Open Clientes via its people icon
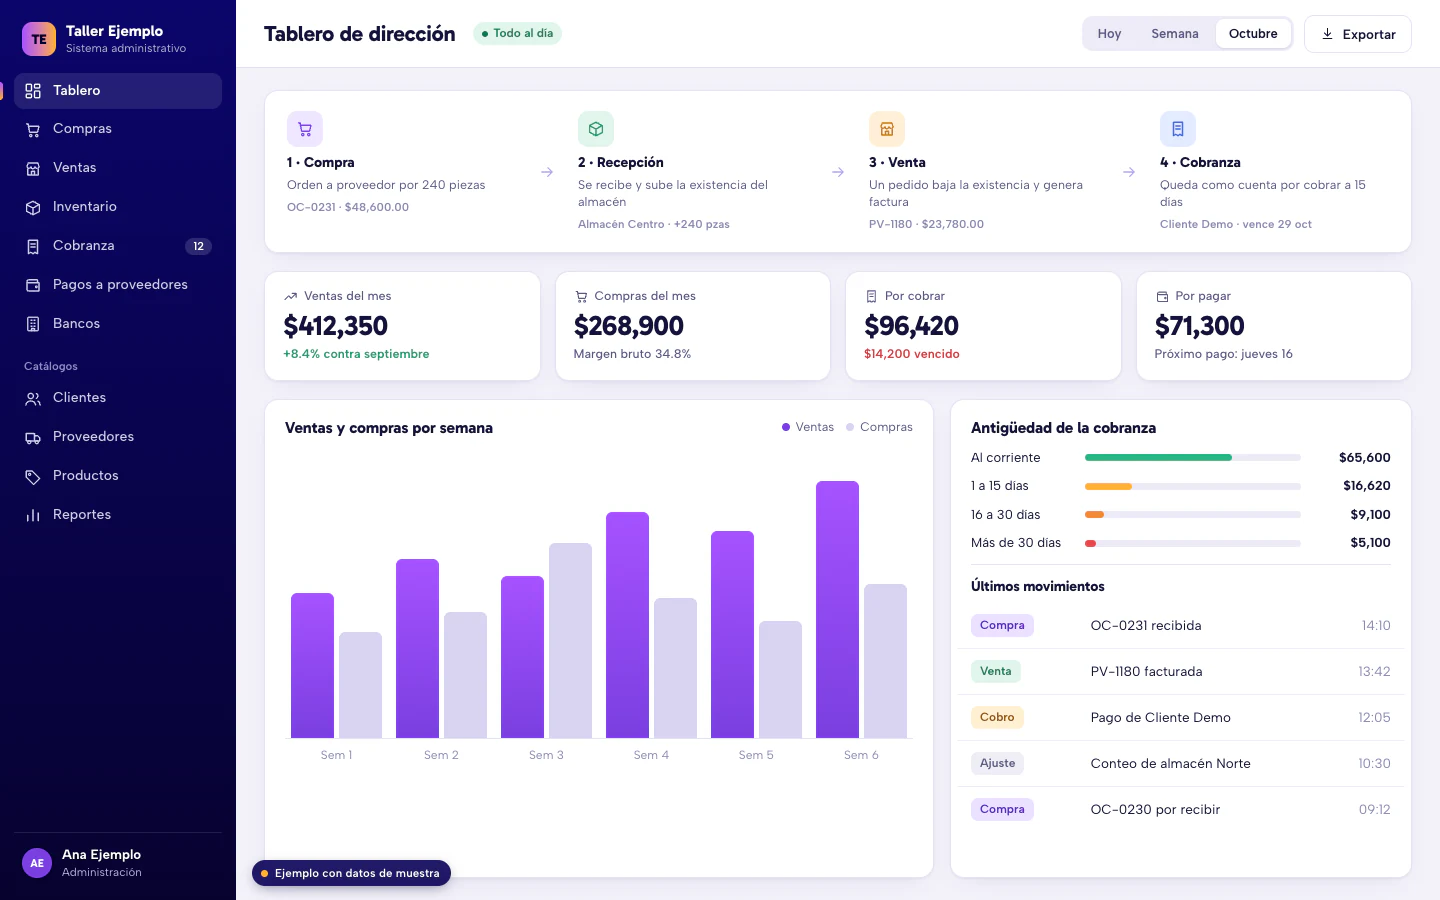Image resolution: width=1440 pixels, height=900 pixels. pos(33,398)
